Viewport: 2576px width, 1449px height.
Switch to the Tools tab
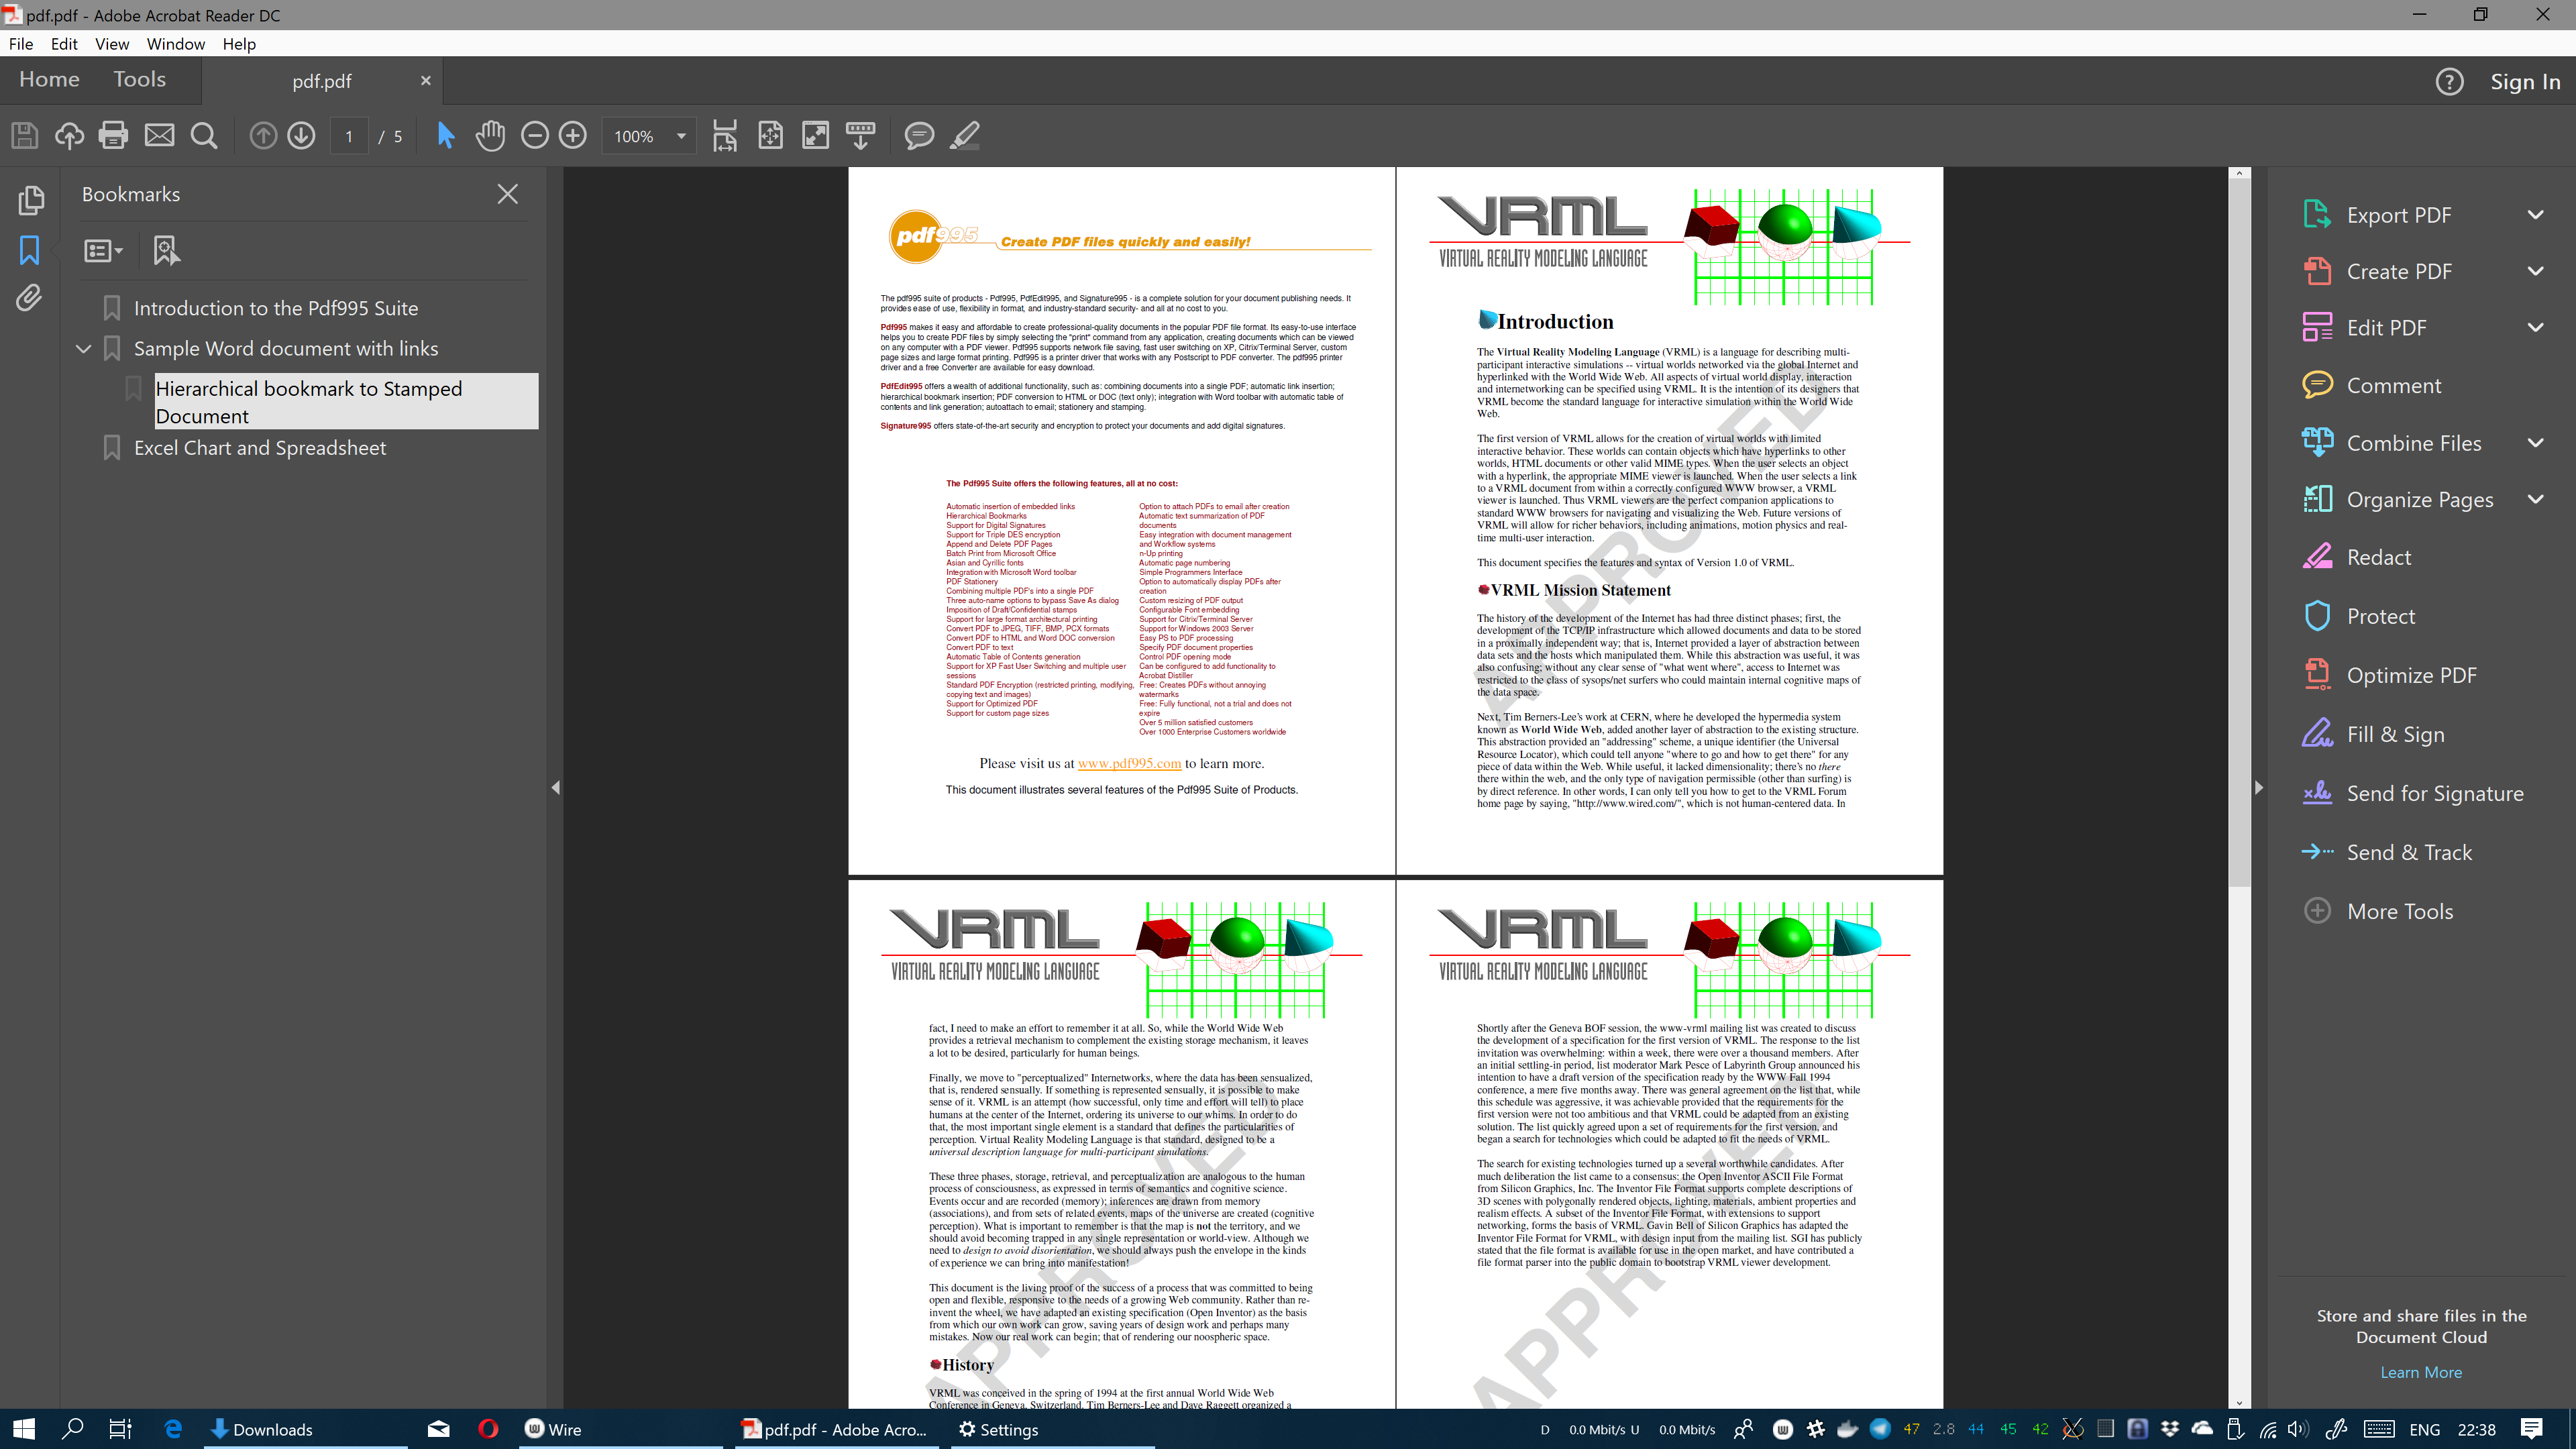139,80
